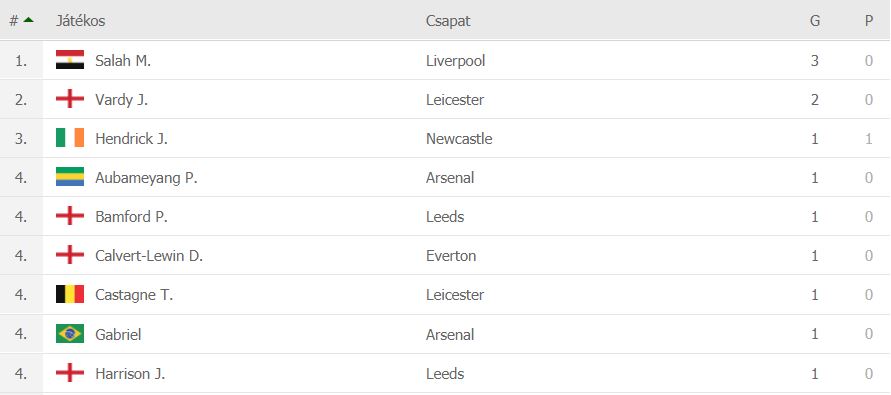Click the Egyptian flag beside Salah M.

coord(70,60)
